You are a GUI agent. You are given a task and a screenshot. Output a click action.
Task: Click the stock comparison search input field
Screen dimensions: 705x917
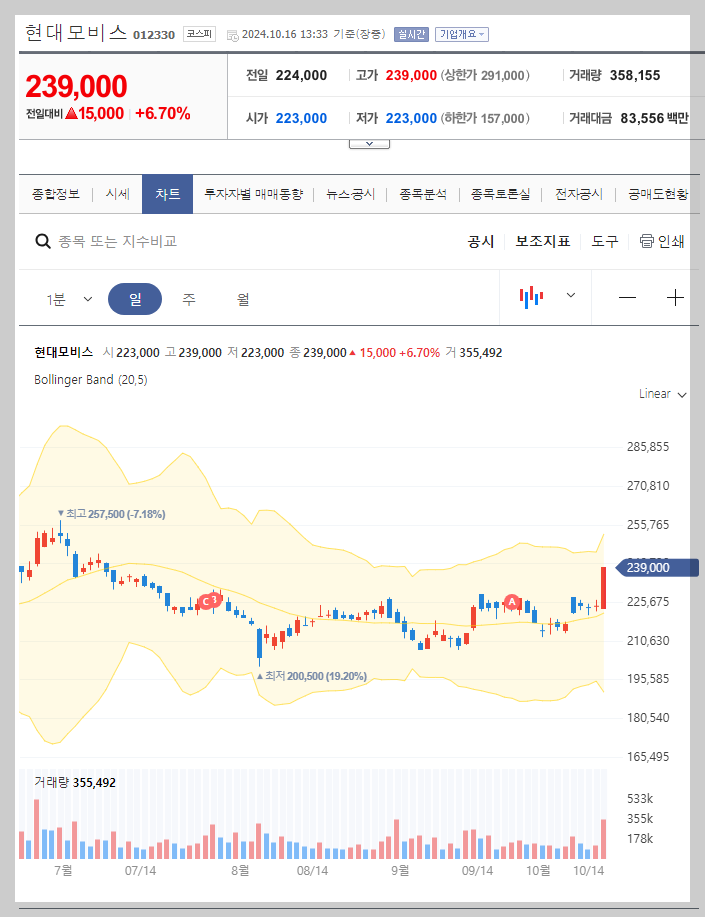click(x=150, y=241)
